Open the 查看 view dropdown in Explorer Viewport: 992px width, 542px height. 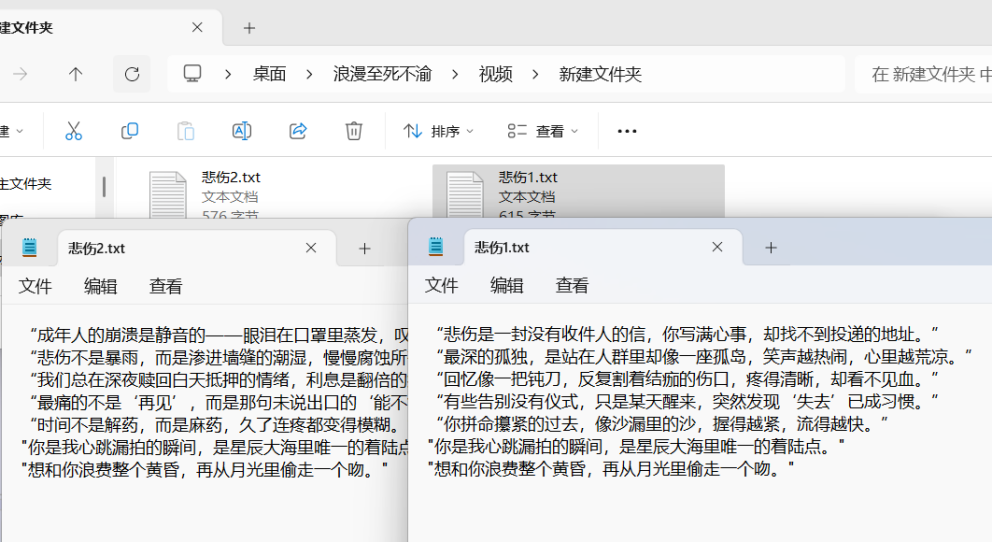pos(543,131)
